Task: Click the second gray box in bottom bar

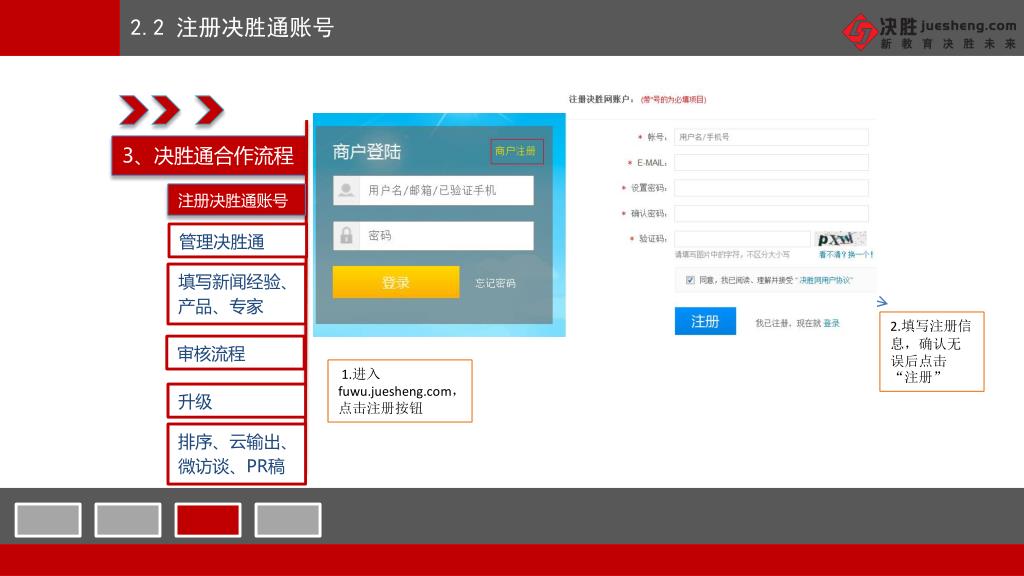Action: (128, 520)
